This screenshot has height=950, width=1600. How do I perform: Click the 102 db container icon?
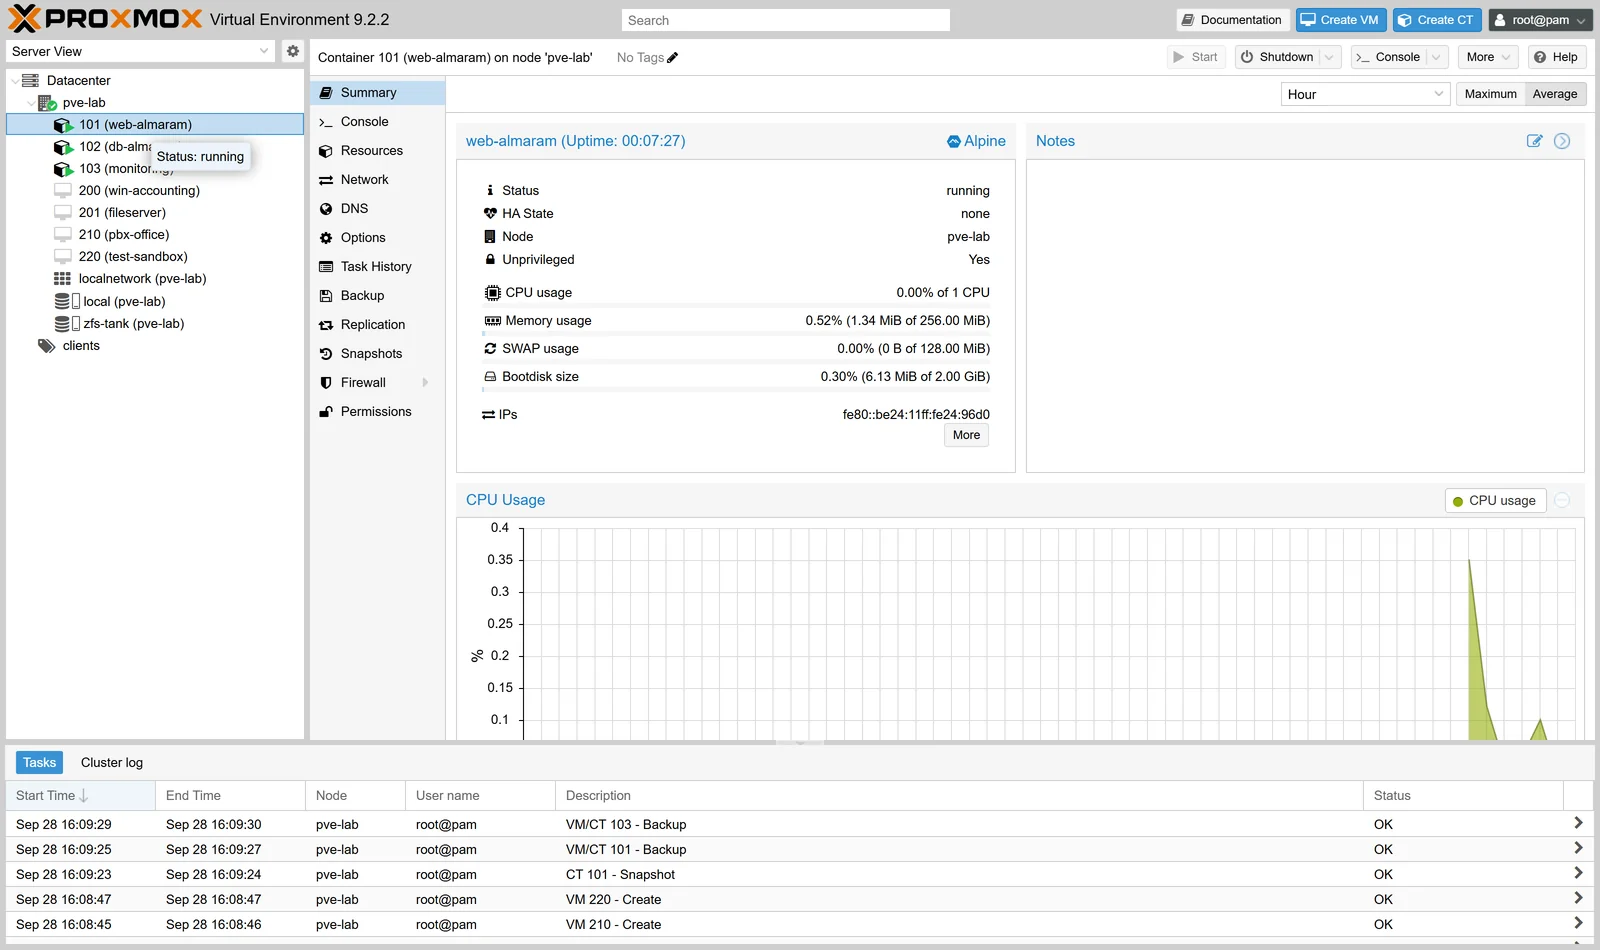click(63, 147)
